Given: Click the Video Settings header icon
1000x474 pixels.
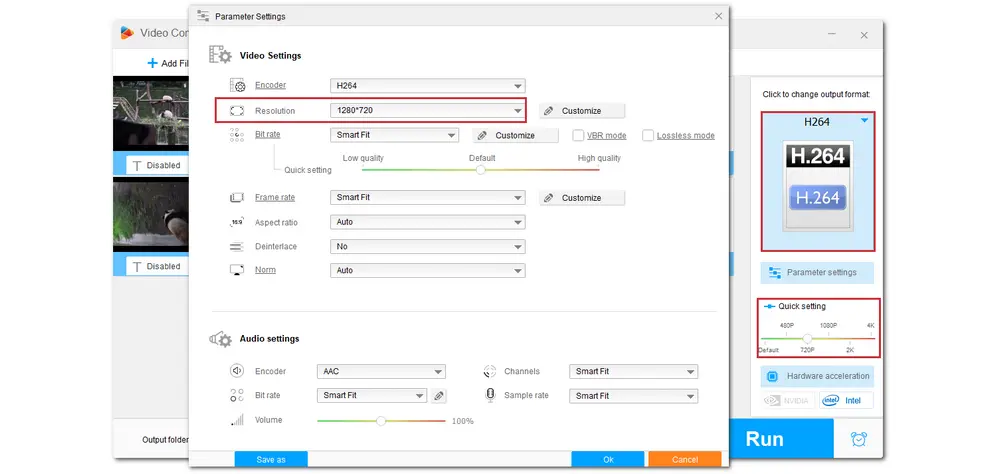Looking at the screenshot, I should (220, 55).
